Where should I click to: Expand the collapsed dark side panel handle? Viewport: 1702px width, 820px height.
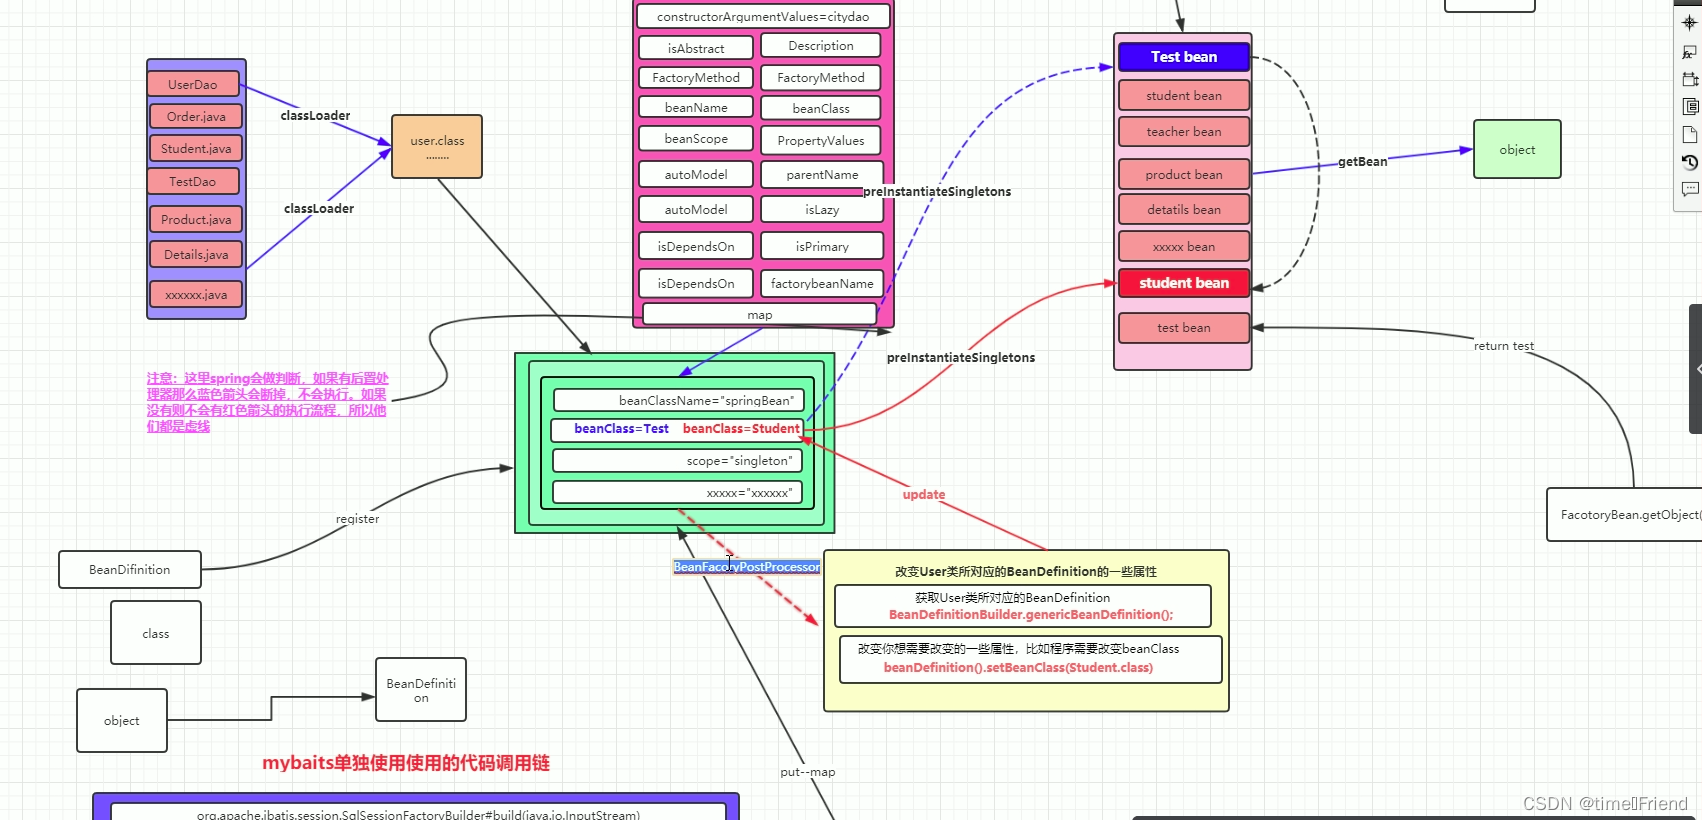[x=1696, y=368]
